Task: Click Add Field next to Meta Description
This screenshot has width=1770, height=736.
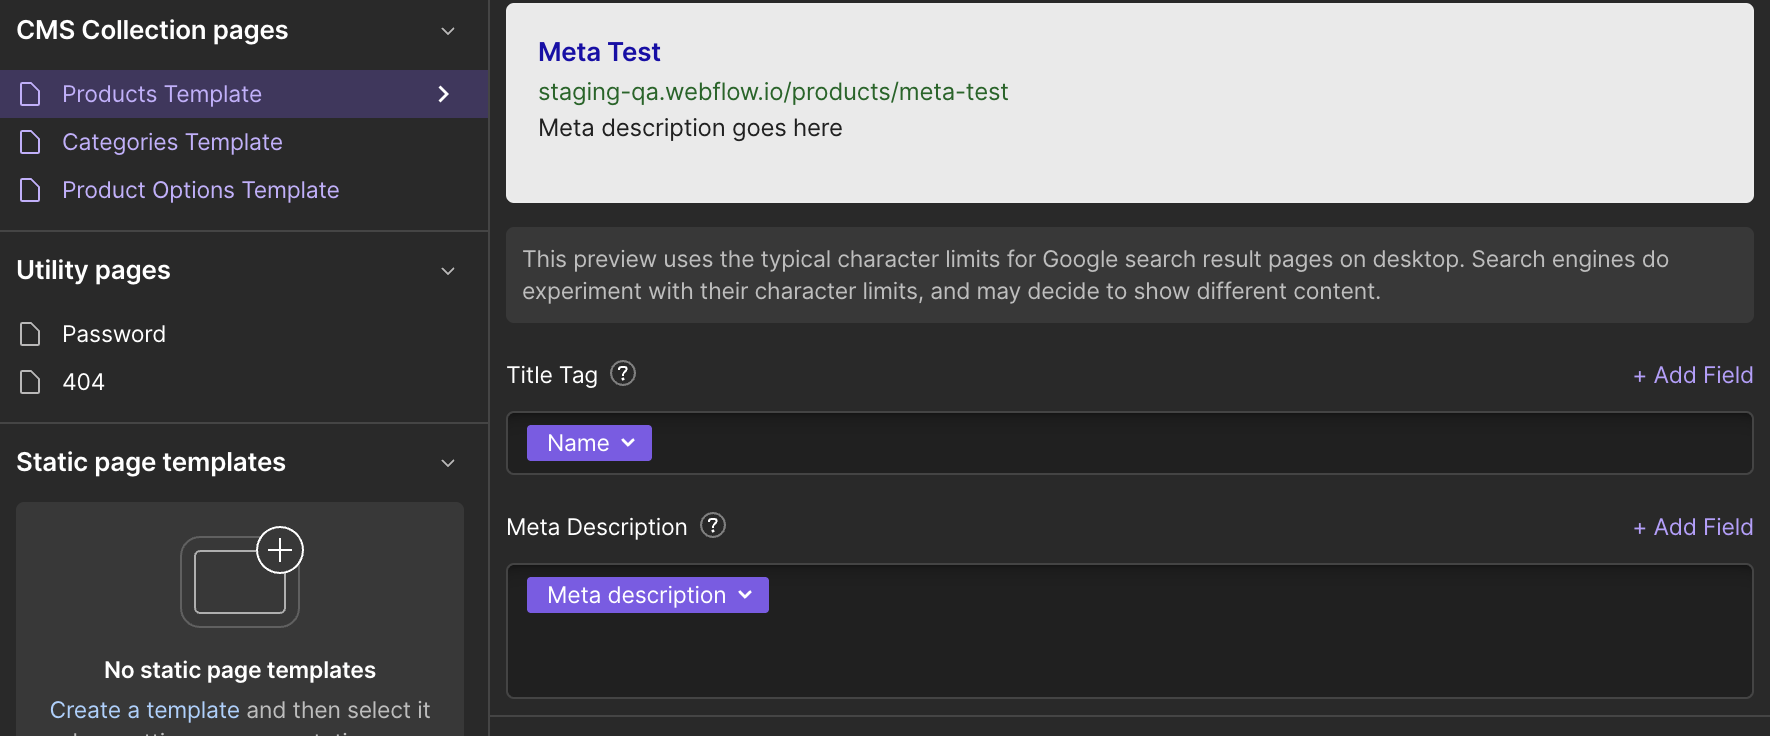Action: point(1693,527)
